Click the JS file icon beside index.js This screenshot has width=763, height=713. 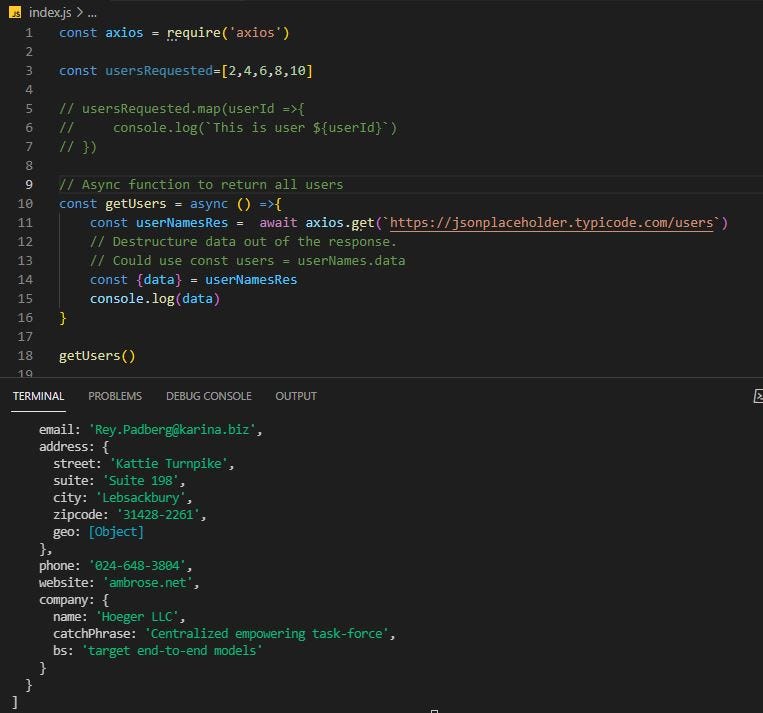tap(15, 13)
